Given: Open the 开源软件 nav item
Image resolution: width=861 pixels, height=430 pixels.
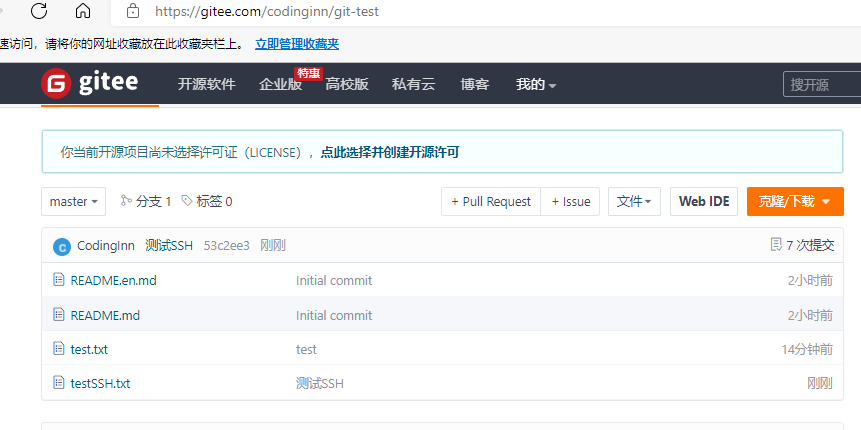Looking at the screenshot, I should (x=206, y=84).
